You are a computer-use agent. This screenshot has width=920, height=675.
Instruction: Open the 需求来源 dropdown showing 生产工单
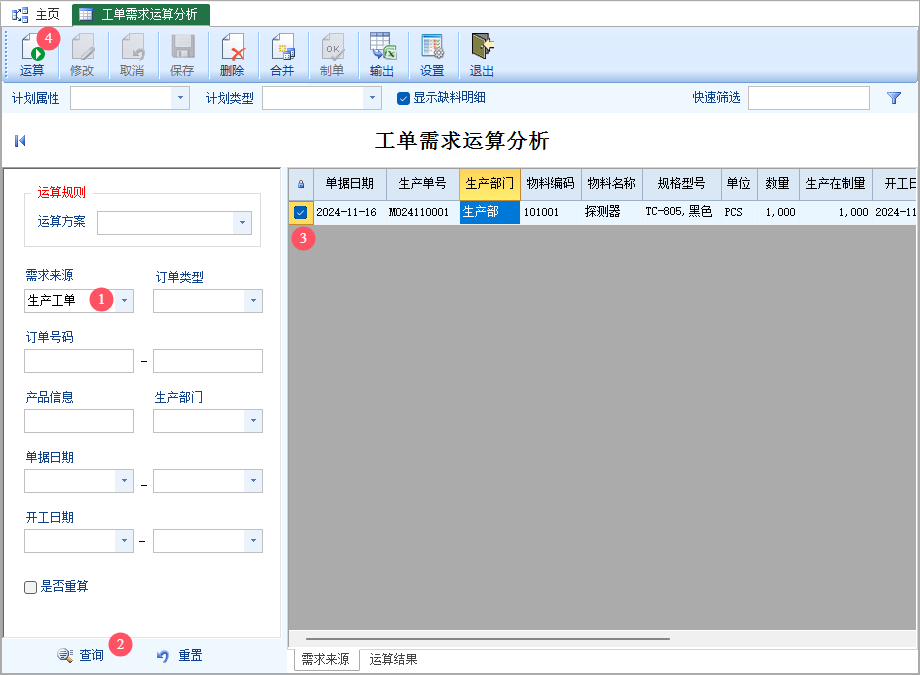click(x=124, y=301)
